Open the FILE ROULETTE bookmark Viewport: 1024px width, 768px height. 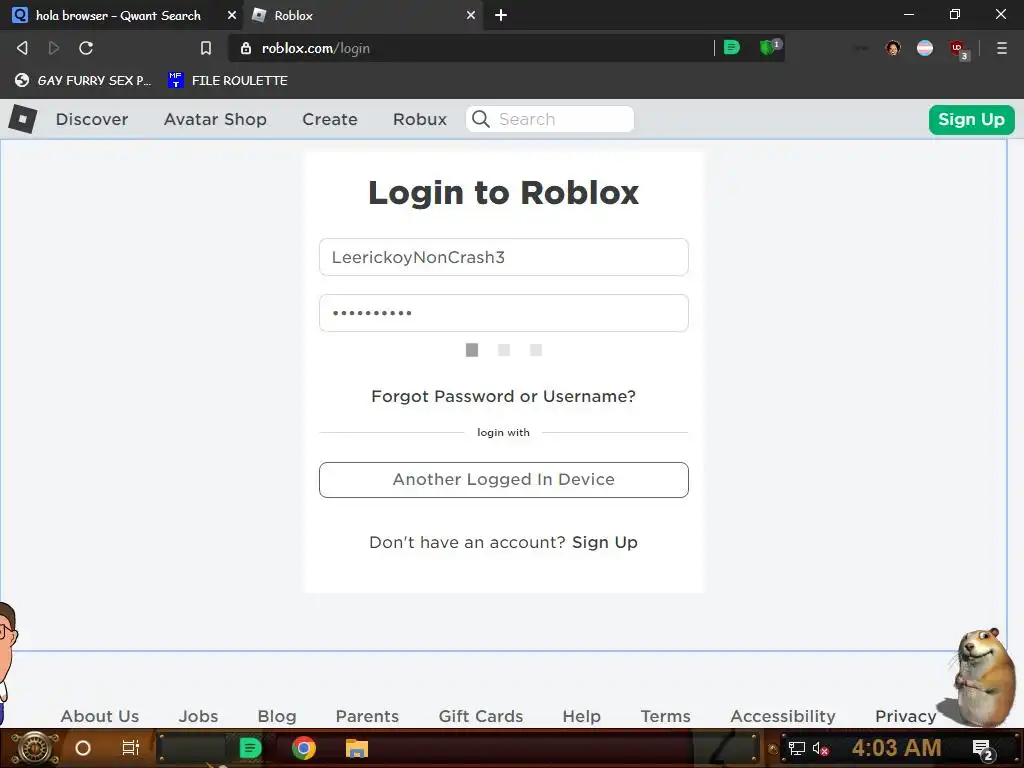pyautogui.click(x=228, y=80)
